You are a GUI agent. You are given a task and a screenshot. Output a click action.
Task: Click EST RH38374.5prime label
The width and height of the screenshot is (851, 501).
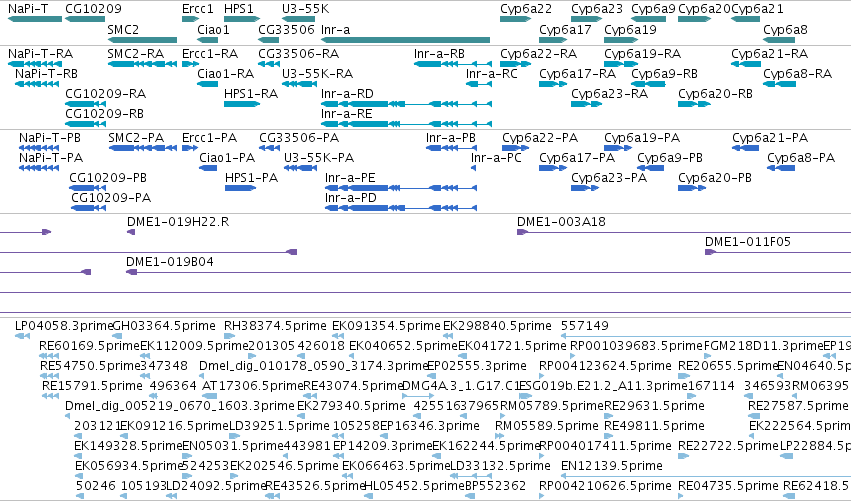[x=276, y=326]
